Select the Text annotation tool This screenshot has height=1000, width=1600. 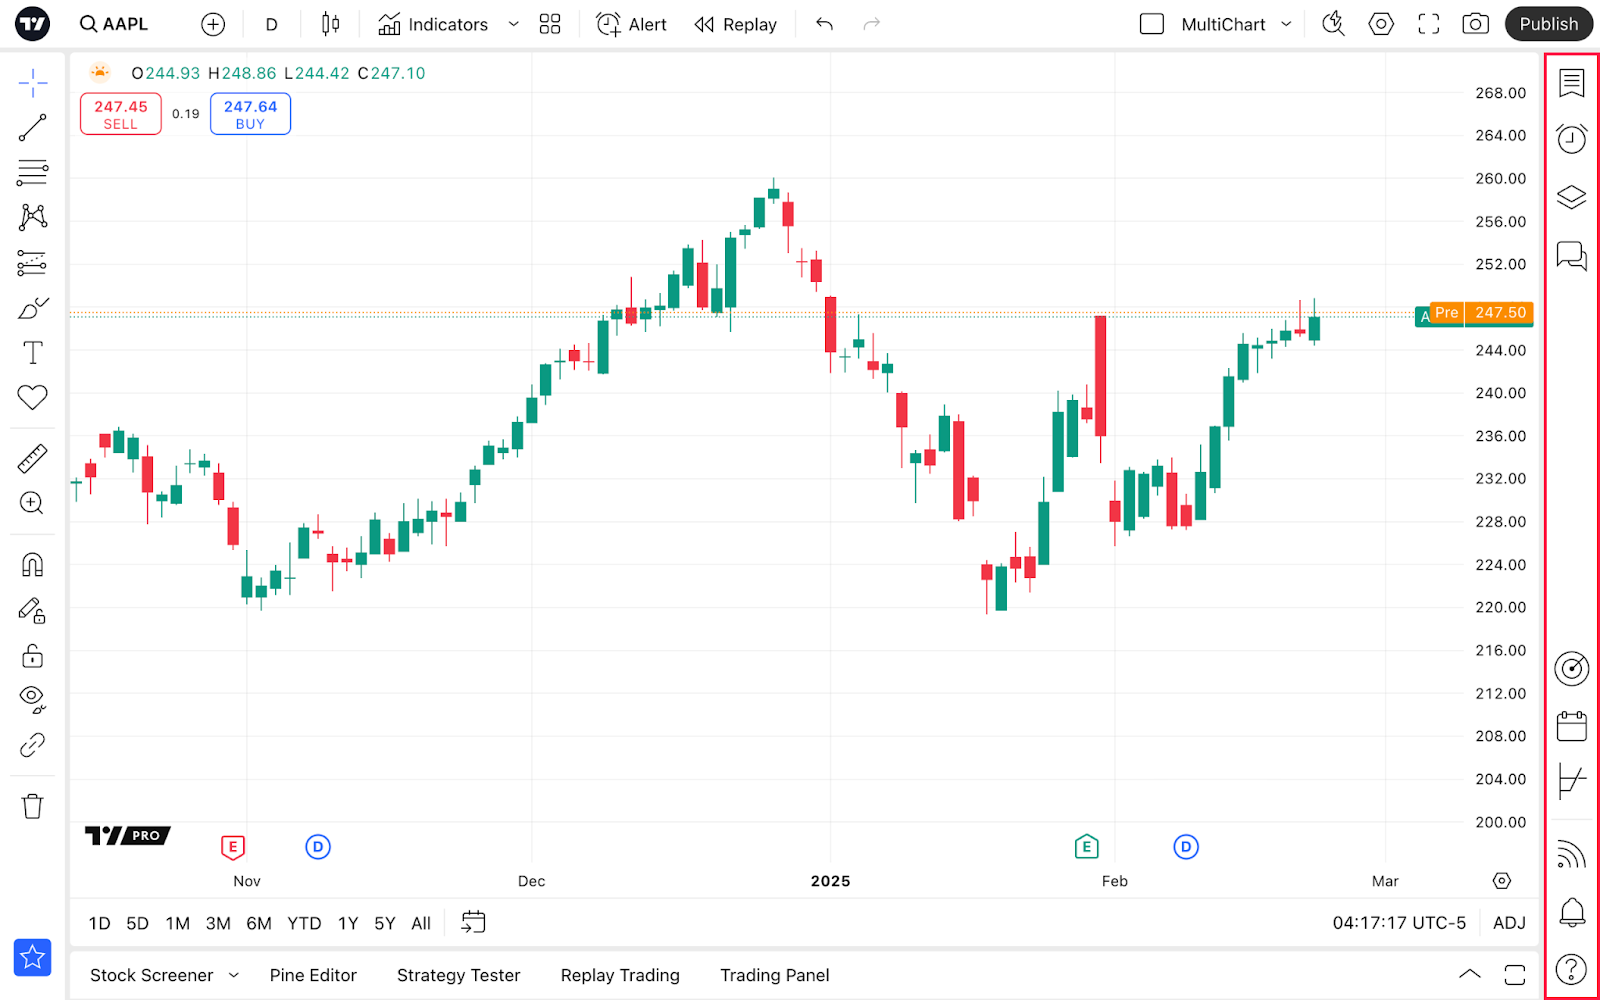click(x=32, y=352)
